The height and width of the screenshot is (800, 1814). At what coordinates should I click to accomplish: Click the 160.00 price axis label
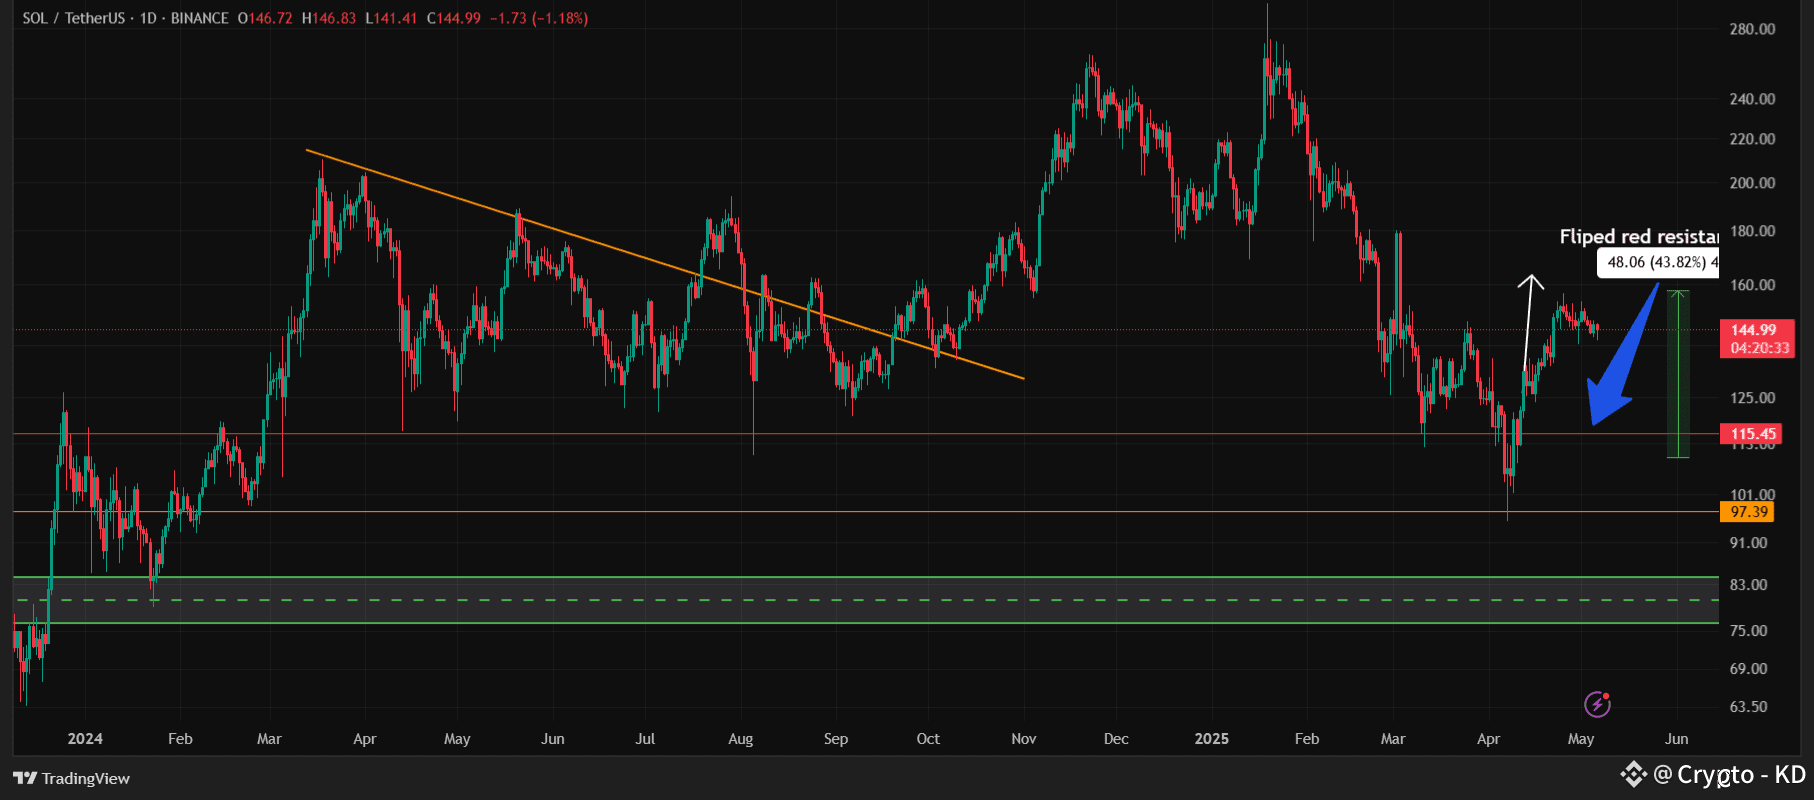(x=1752, y=285)
